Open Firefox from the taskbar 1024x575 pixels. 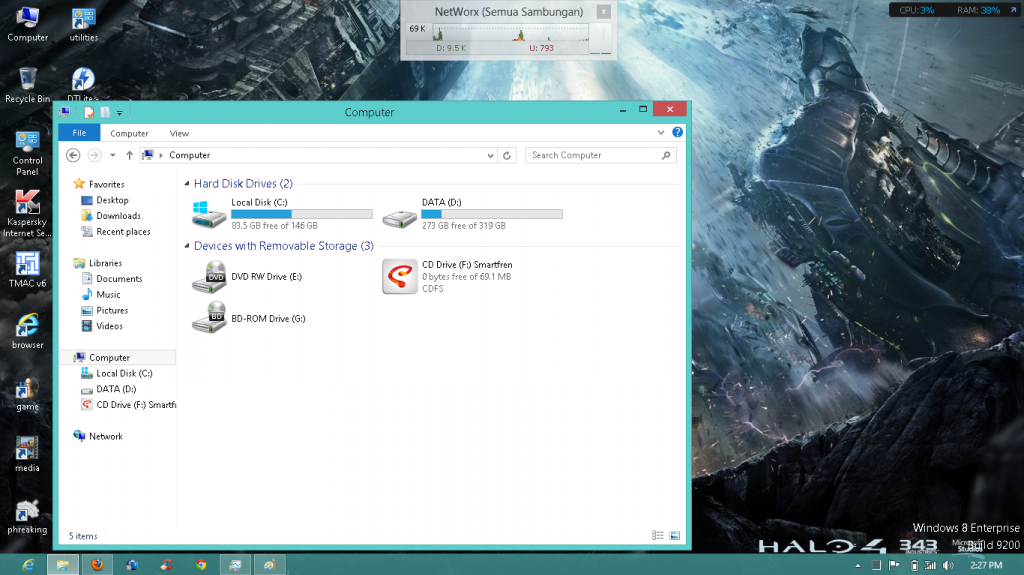coord(97,565)
